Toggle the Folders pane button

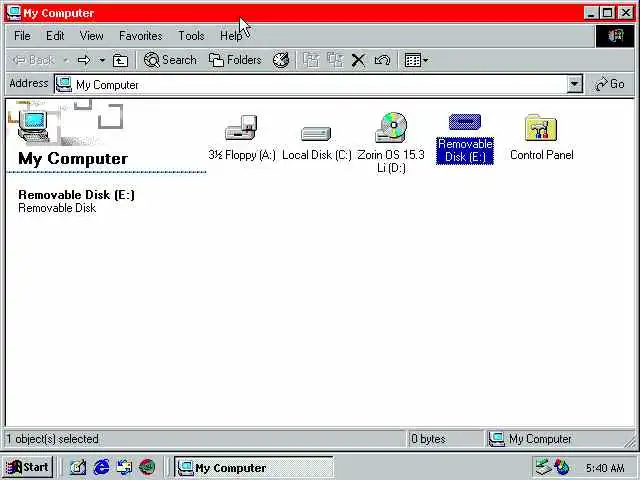click(x=235, y=60)
